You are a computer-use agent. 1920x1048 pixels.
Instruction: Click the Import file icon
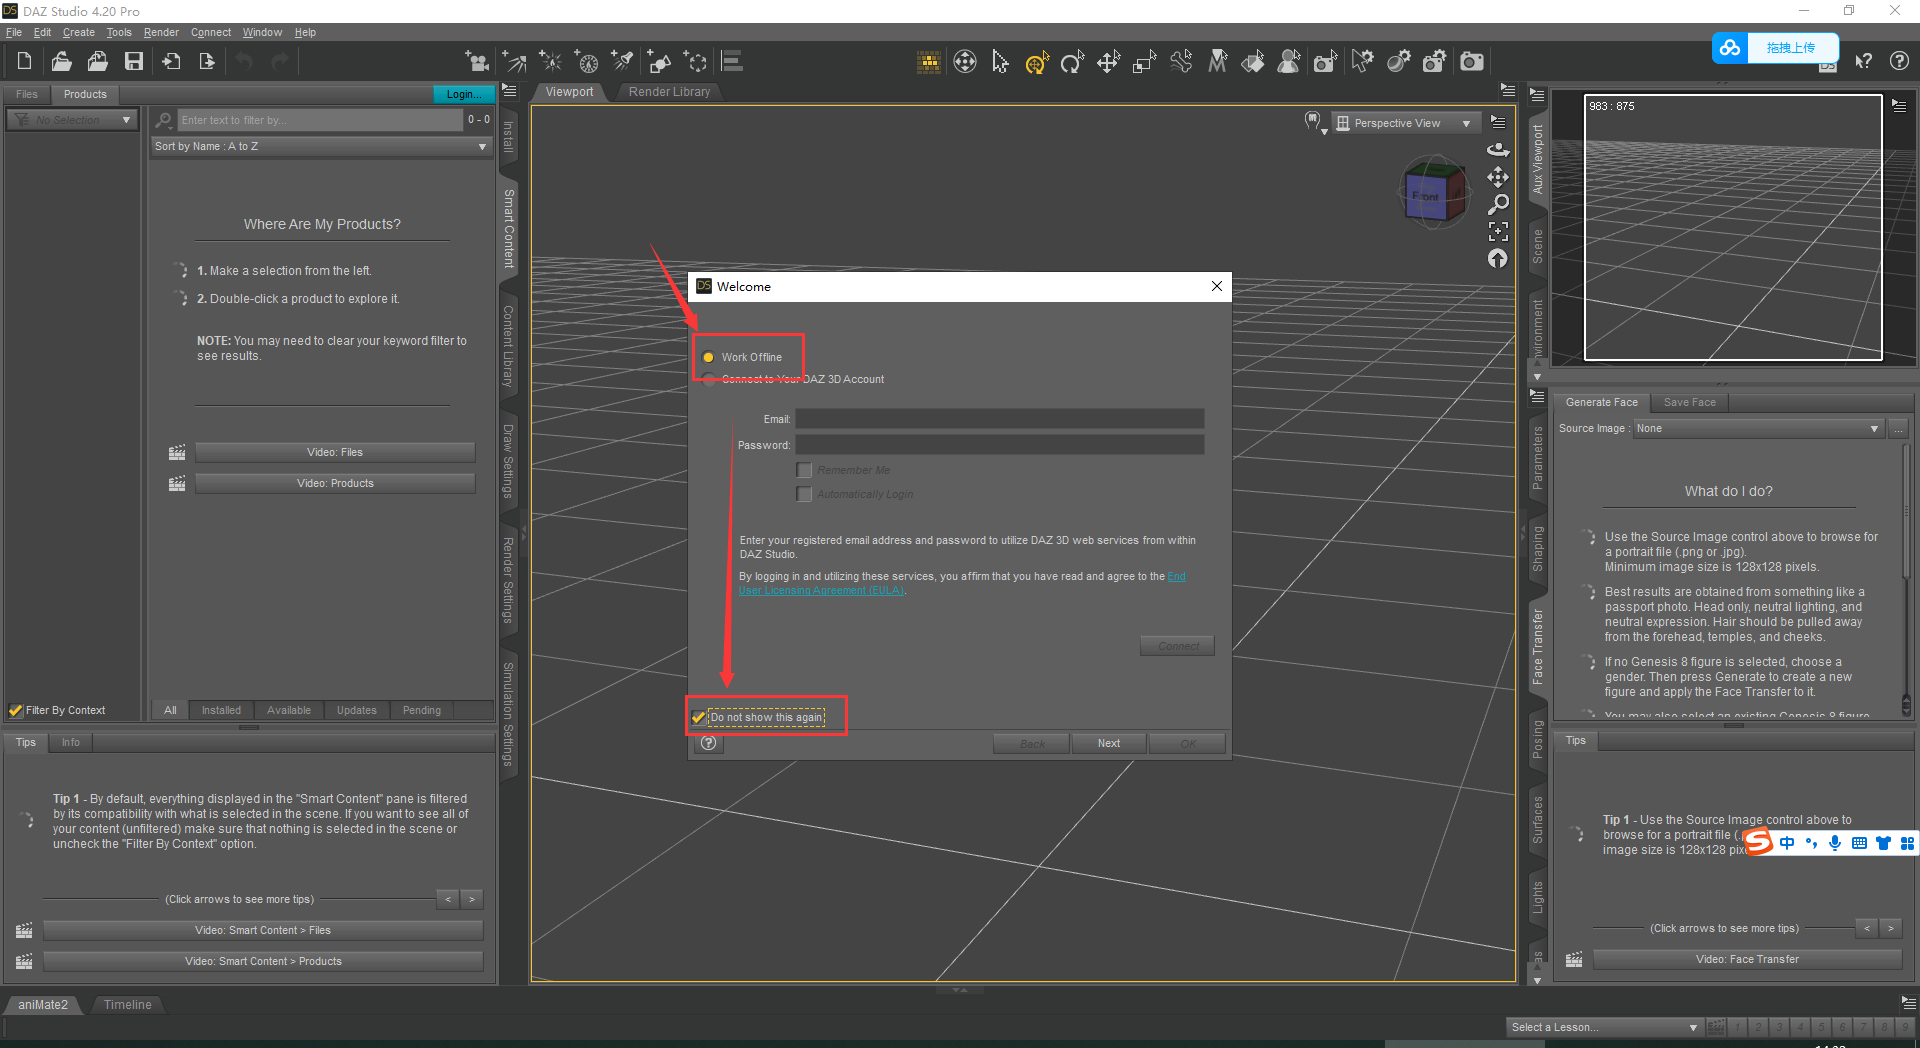tap(171, 62)
